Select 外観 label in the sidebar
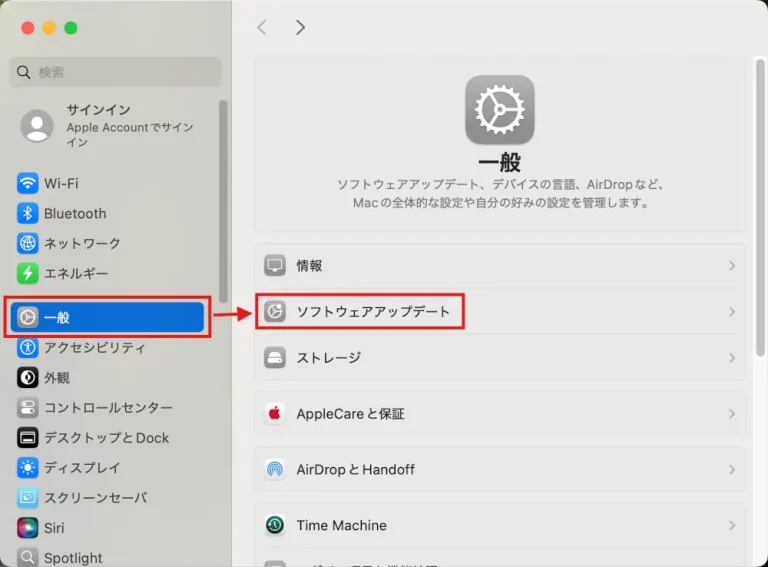The image size is (768, 567). (x=57, y=378)
